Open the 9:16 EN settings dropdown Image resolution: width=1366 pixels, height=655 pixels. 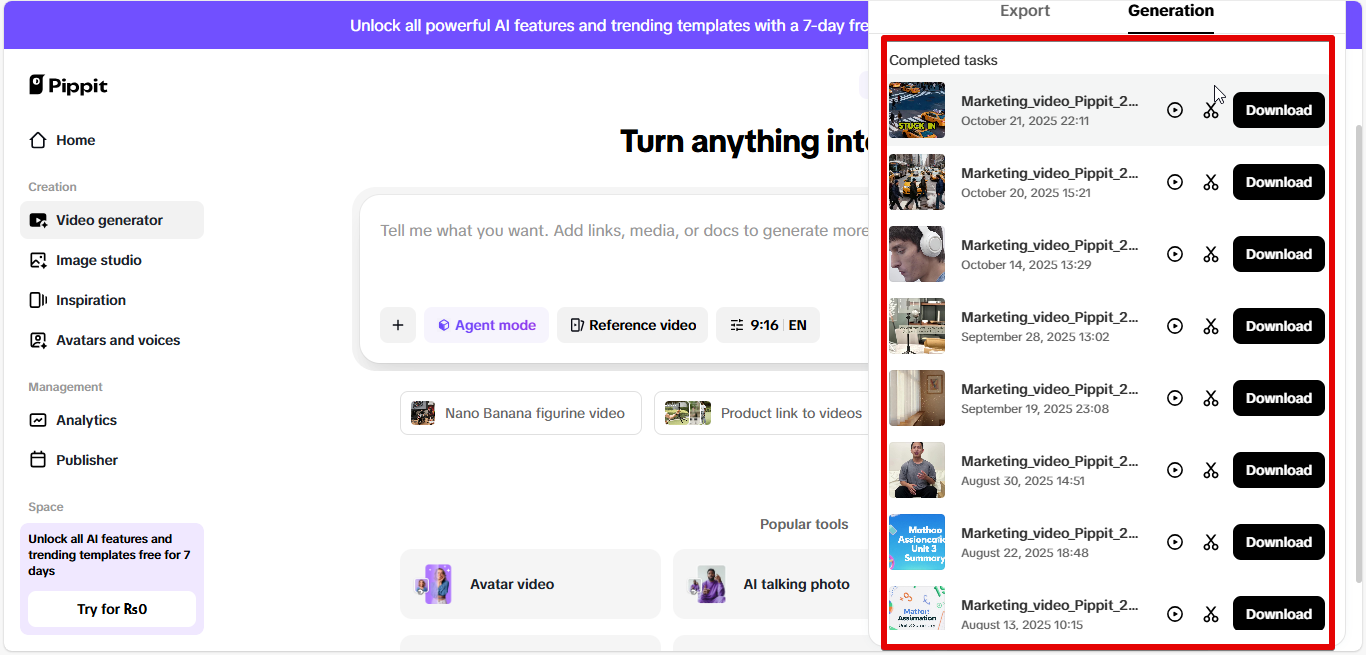coord(767,325)
